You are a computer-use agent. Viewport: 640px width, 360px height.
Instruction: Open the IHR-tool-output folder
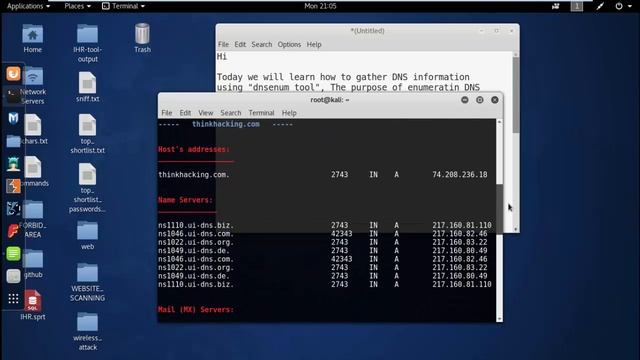click(x=87, y=43)
